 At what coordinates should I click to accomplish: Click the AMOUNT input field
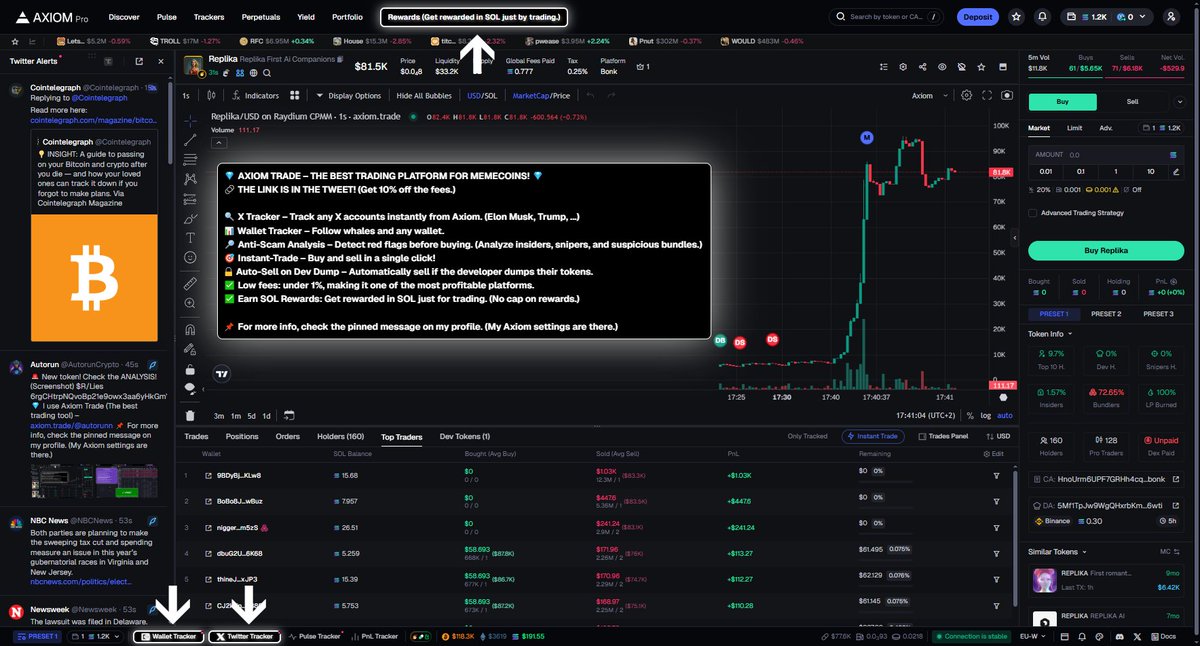click(x=1104, y=155)
